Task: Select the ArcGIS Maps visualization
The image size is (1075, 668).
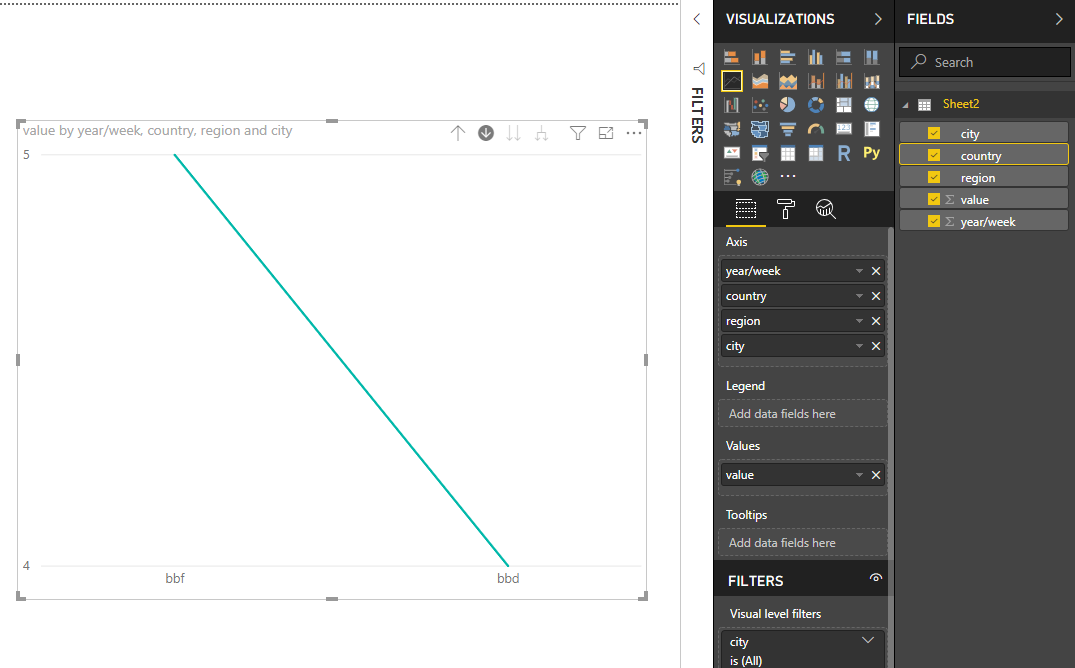Action: (x=760, y=177)
